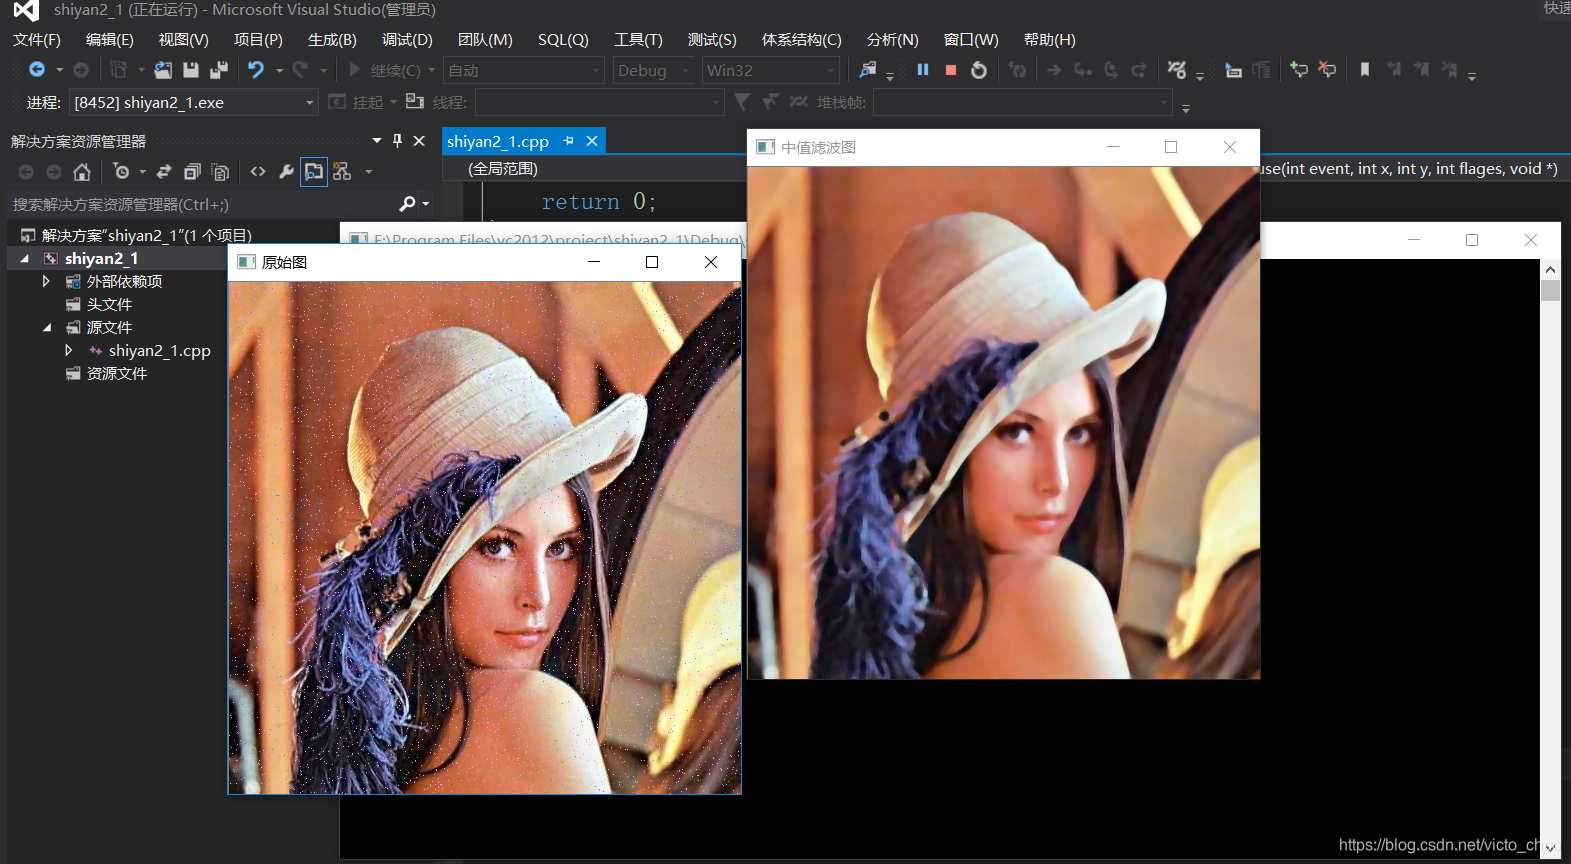
Task: Click the View Code brackets icon
Action: pos(258,172)
